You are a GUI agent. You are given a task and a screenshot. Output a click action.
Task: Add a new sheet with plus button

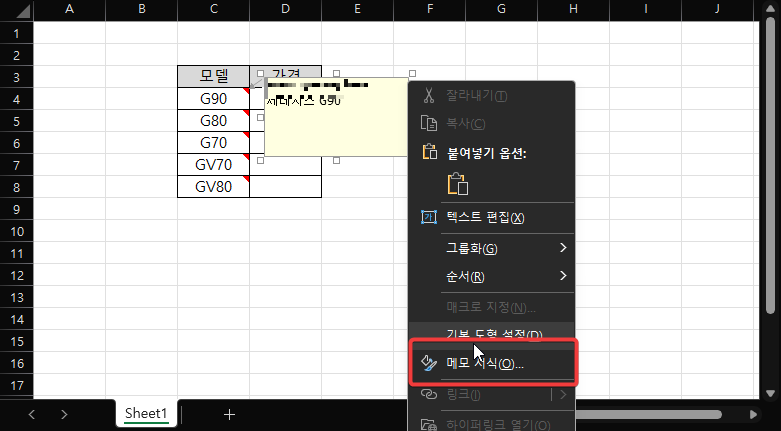229,414
